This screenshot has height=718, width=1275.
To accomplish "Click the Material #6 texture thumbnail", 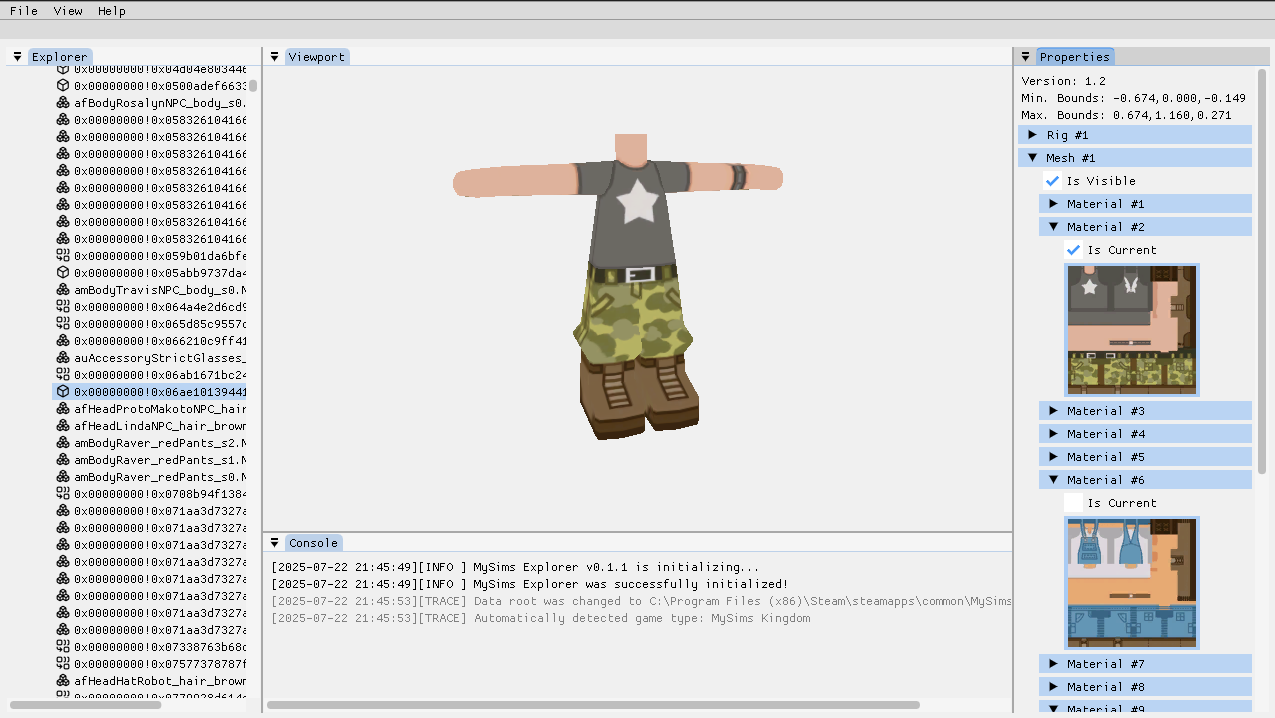I will 1130,583.
